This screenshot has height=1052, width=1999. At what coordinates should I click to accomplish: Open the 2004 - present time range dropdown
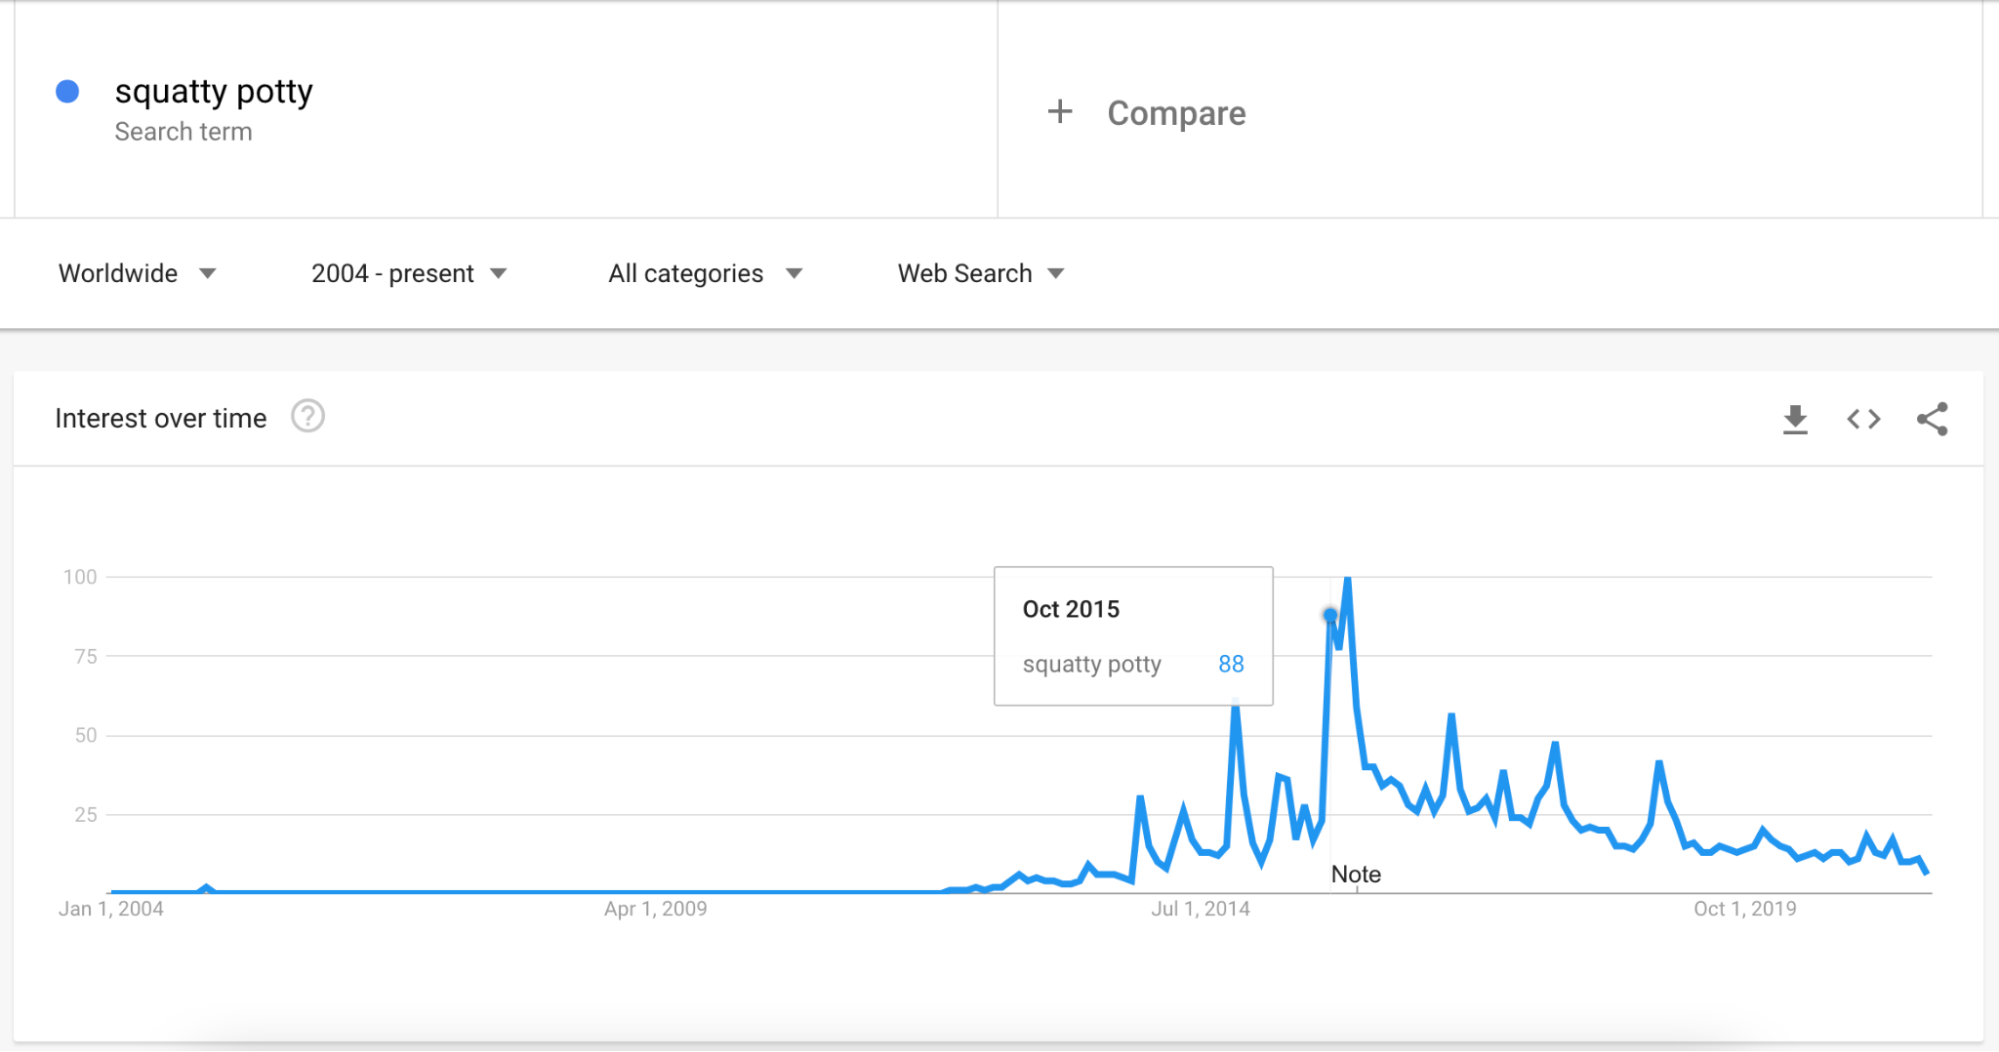(x=409, y=273)
